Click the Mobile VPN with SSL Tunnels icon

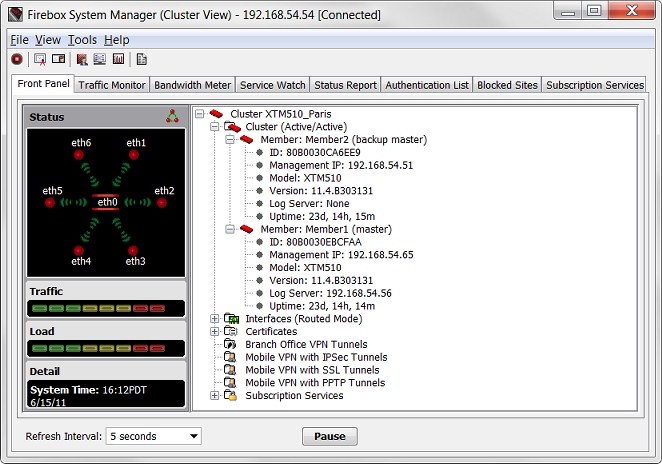click(230, 370)
